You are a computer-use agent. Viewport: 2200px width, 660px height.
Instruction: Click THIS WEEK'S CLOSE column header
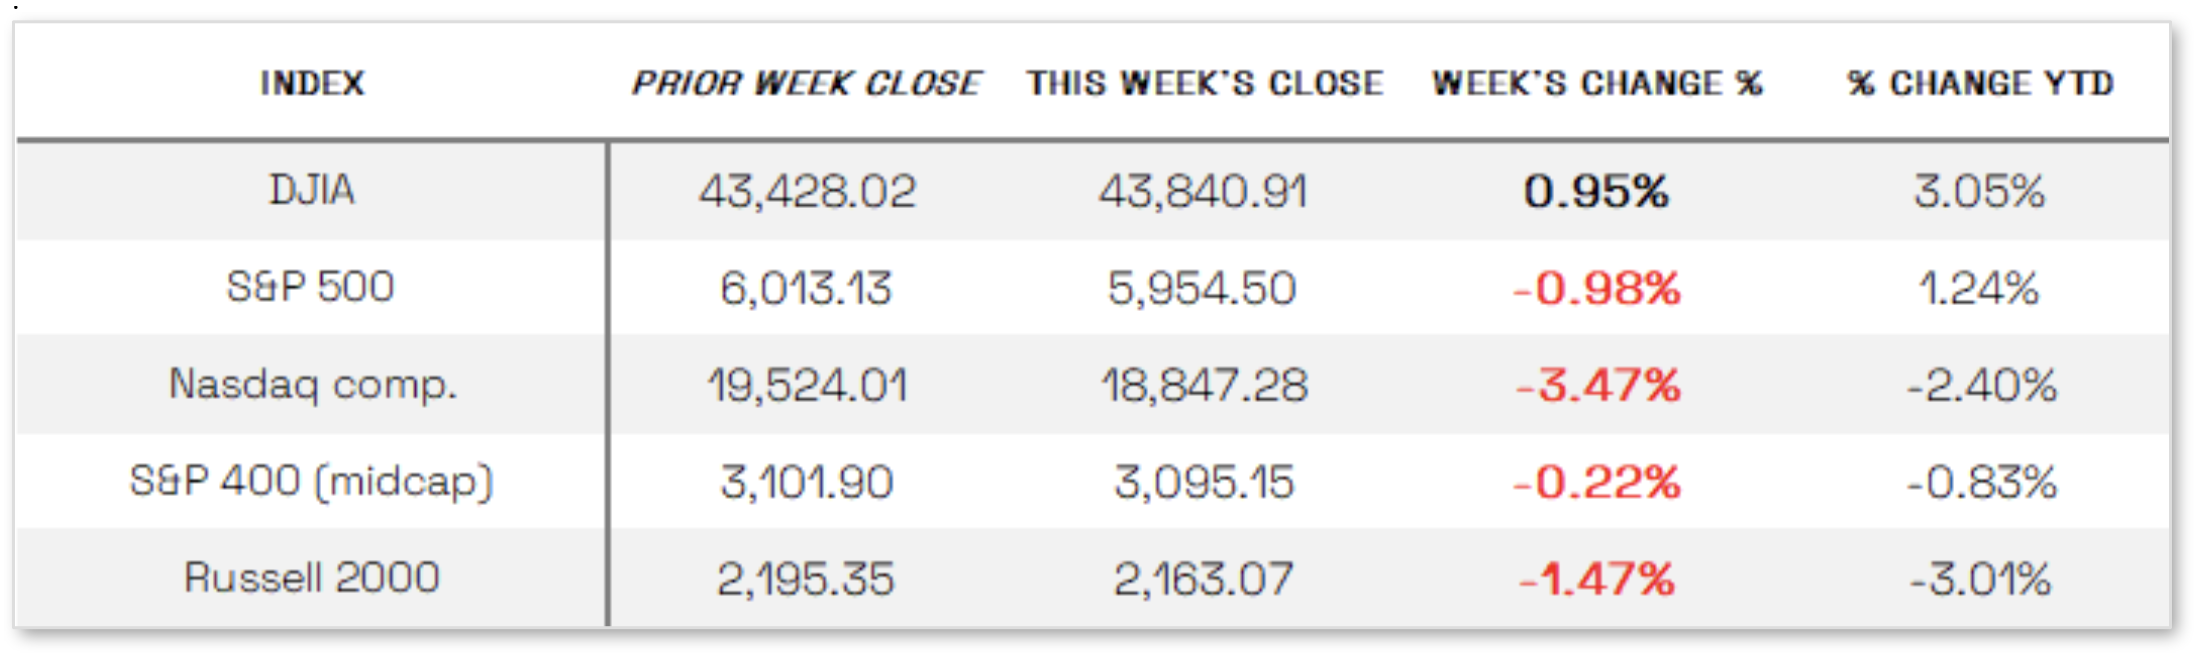tap(1205, 83)
